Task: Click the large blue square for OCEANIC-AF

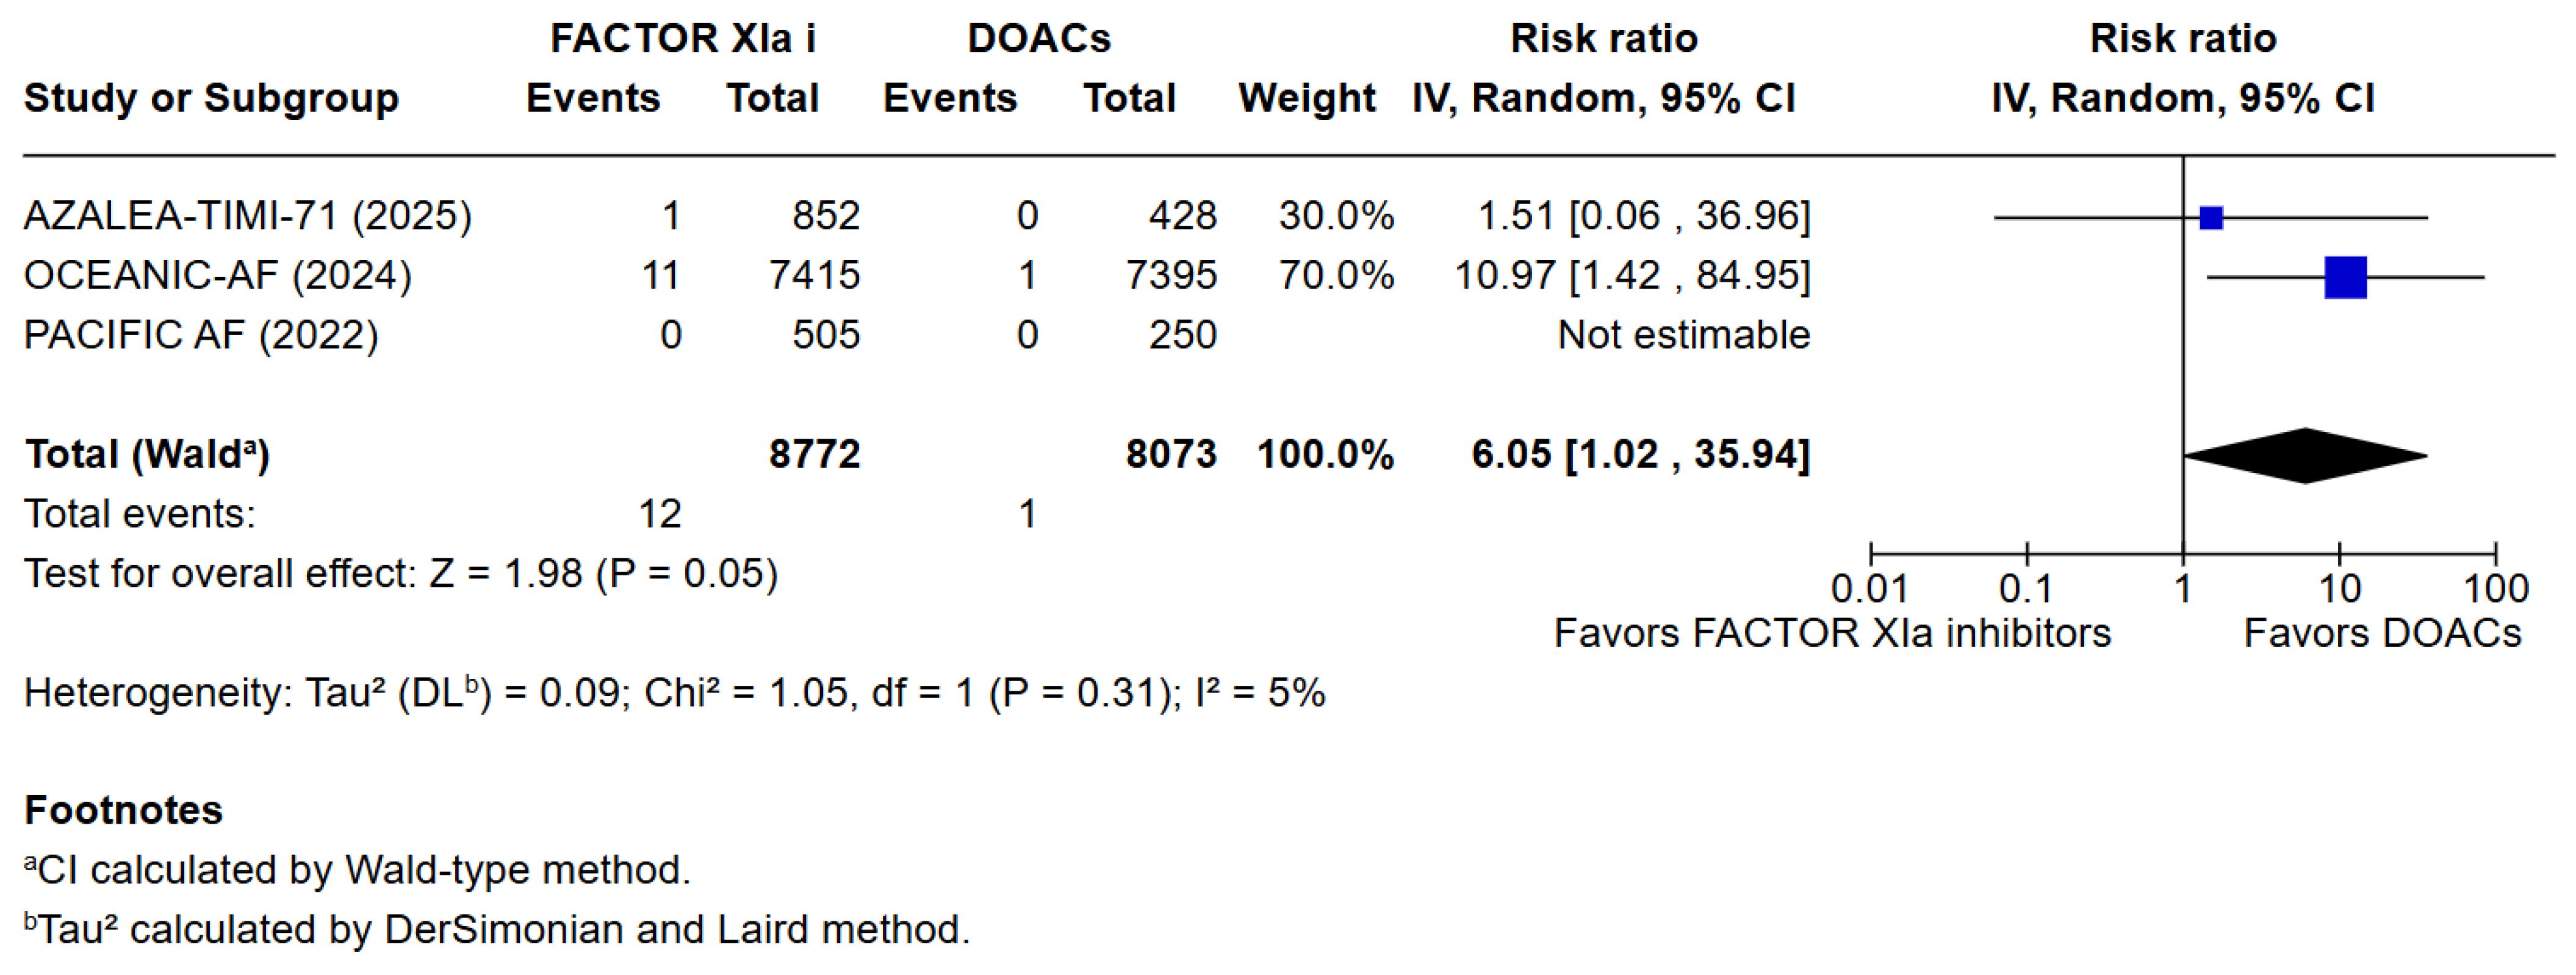Action: tap(2345, 277)
